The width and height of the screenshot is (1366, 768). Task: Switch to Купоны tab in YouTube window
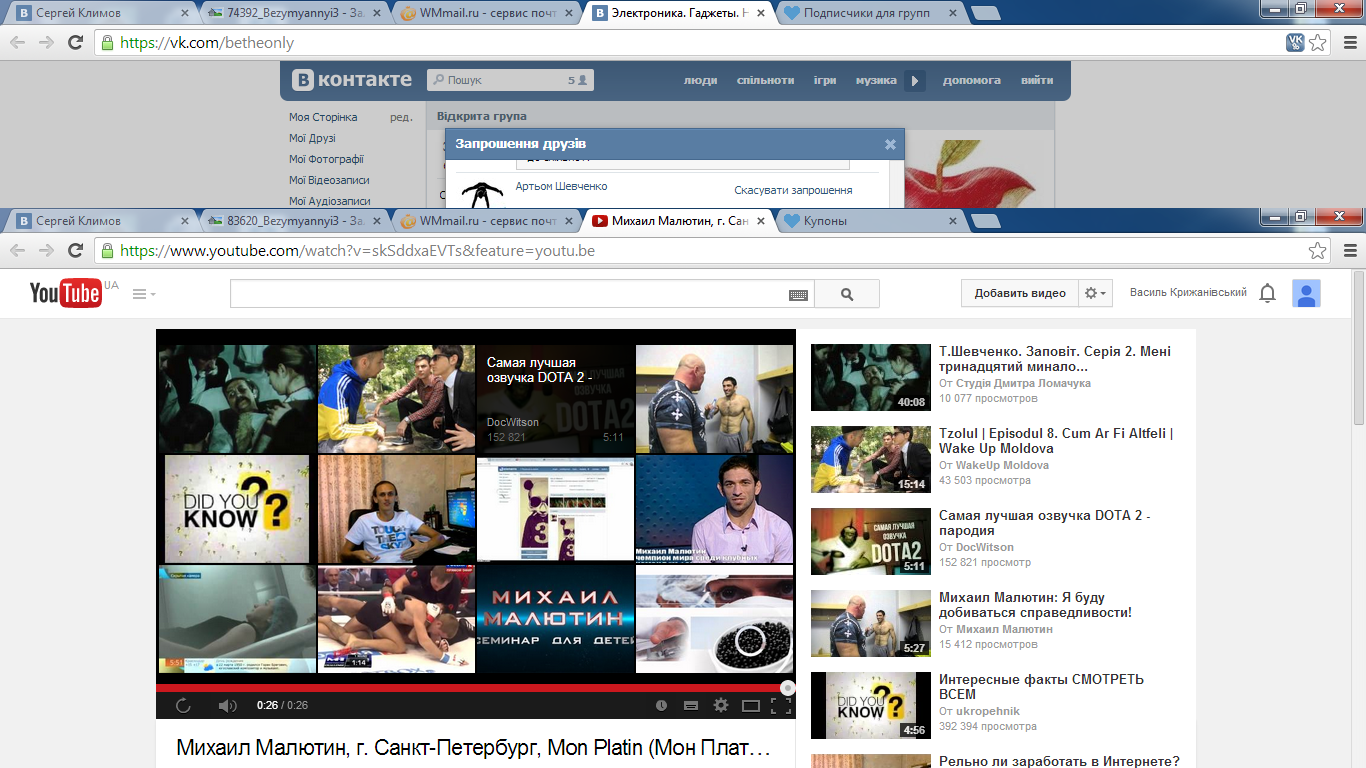coord(868,221)
